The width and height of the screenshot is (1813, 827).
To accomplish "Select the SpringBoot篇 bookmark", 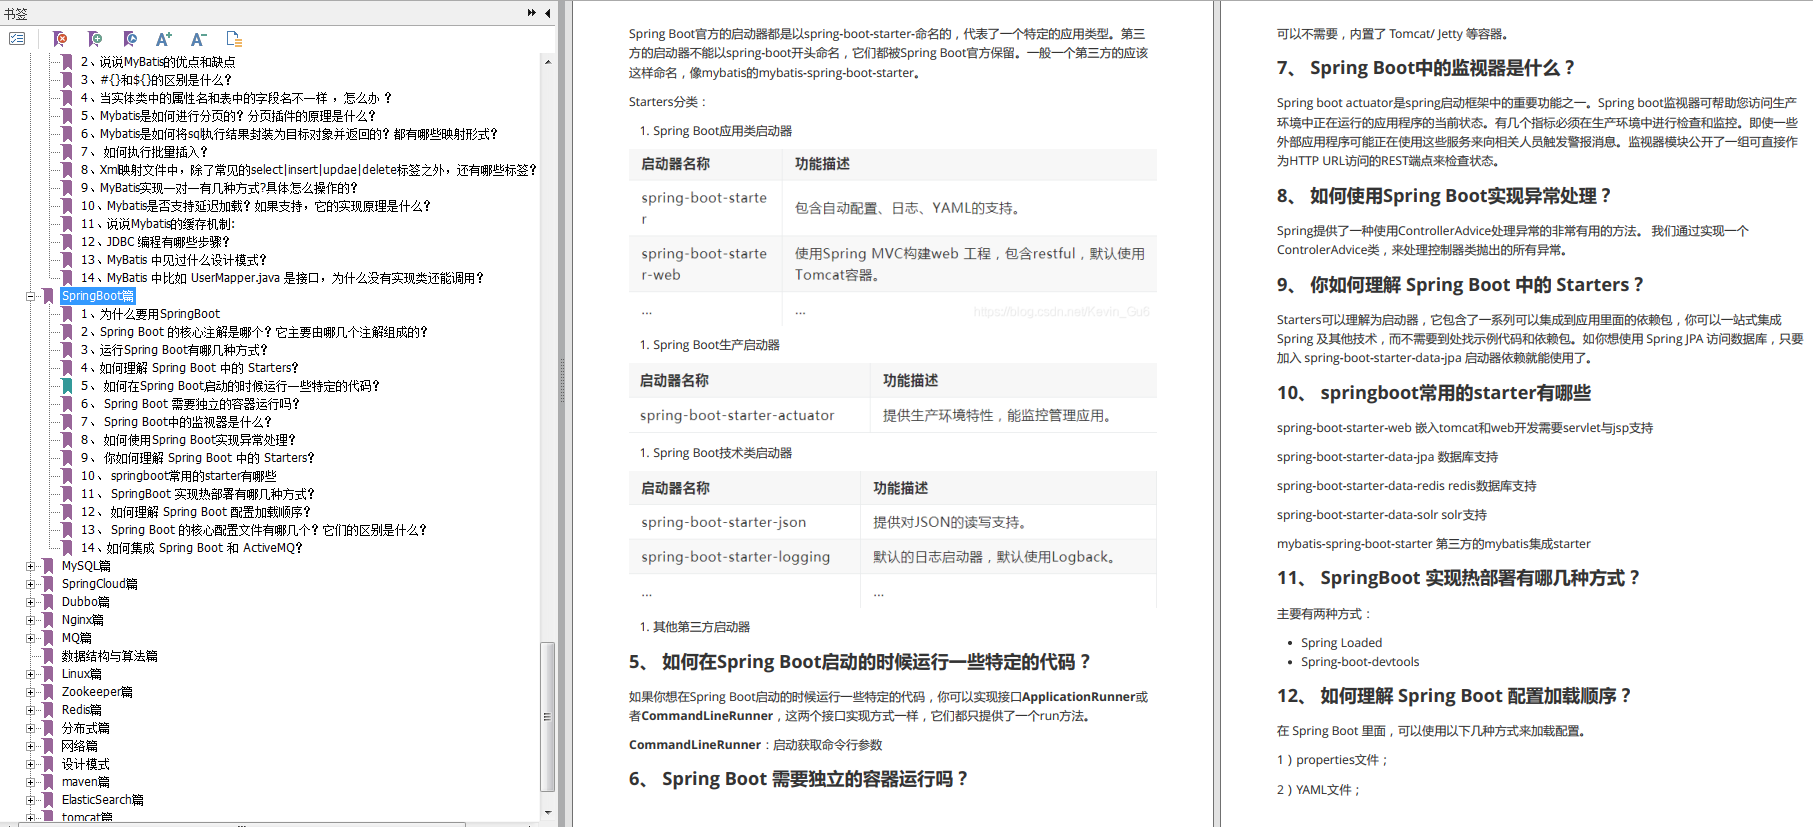I will (97, 296).
